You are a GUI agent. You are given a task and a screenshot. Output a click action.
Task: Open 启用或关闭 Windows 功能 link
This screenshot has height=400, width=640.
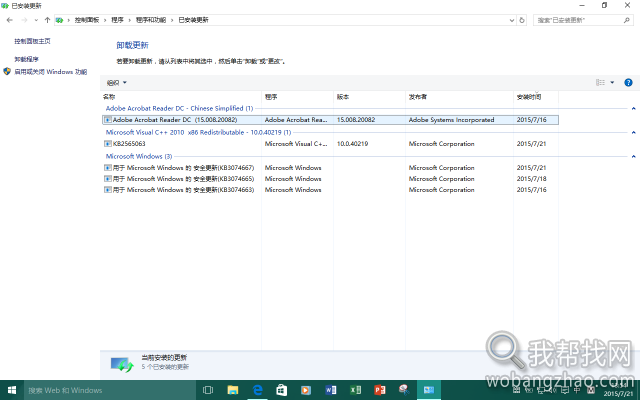click(x=51, y=72)
